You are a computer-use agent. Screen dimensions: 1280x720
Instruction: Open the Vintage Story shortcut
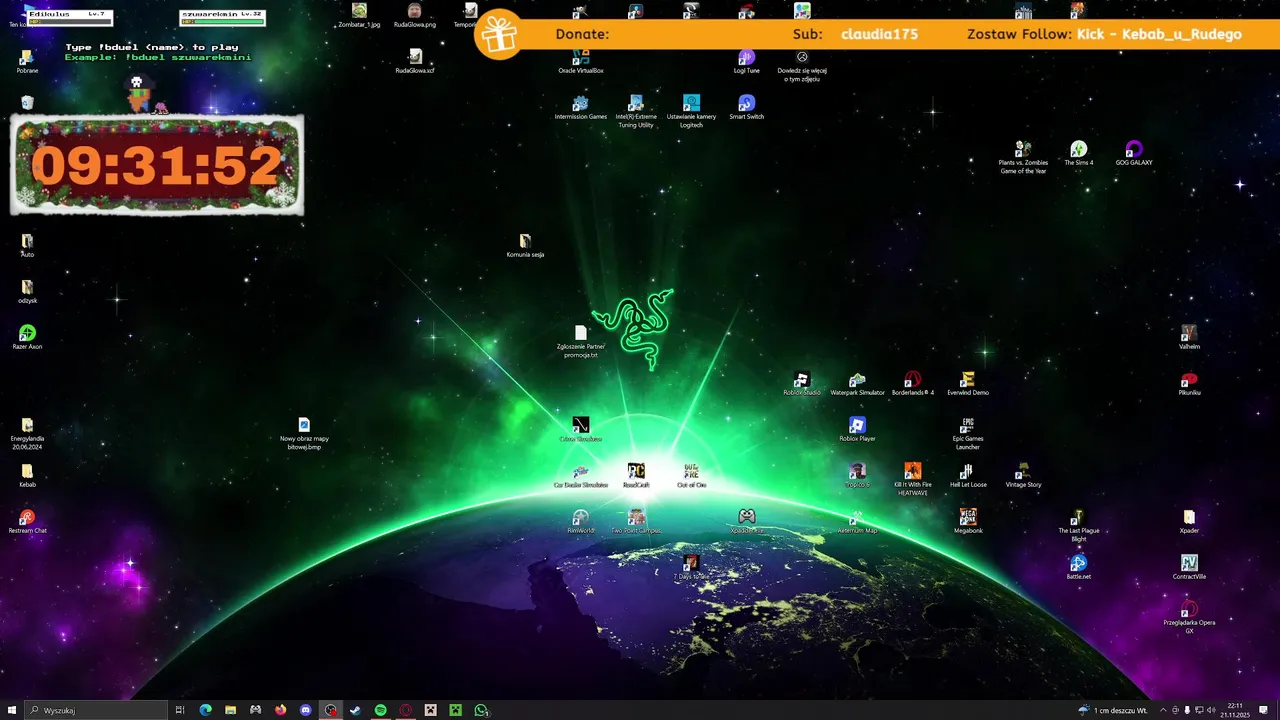tap(1023, 475)
